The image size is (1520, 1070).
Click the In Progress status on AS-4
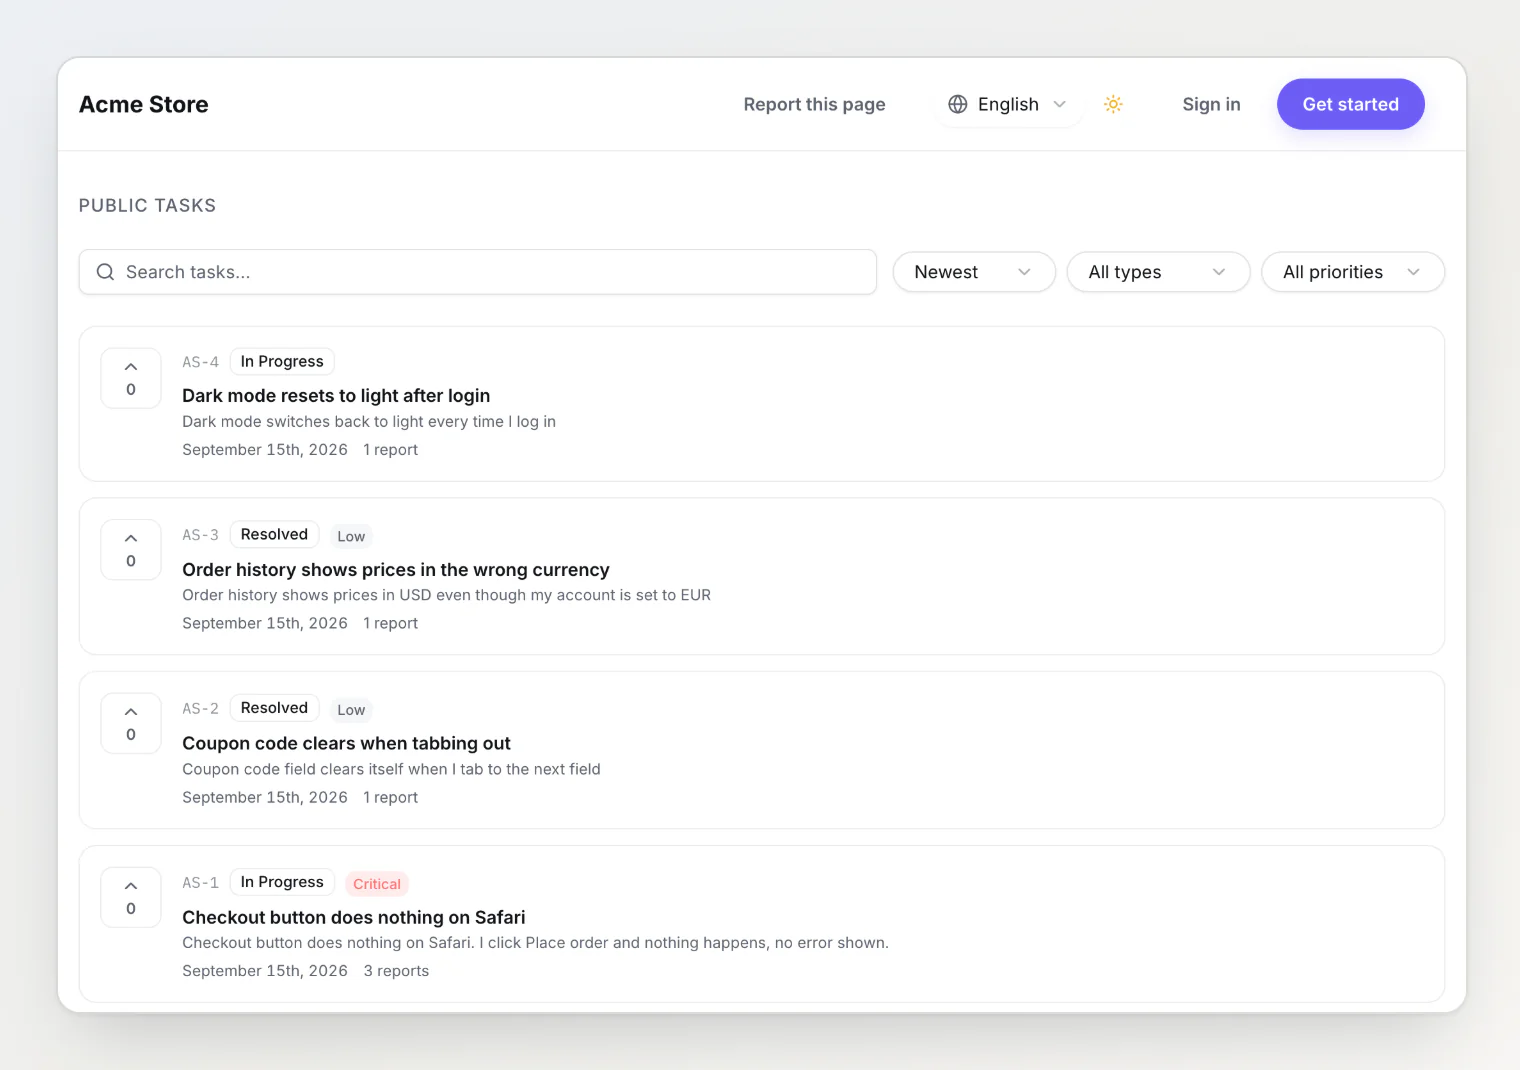click(x=282, y=361)
